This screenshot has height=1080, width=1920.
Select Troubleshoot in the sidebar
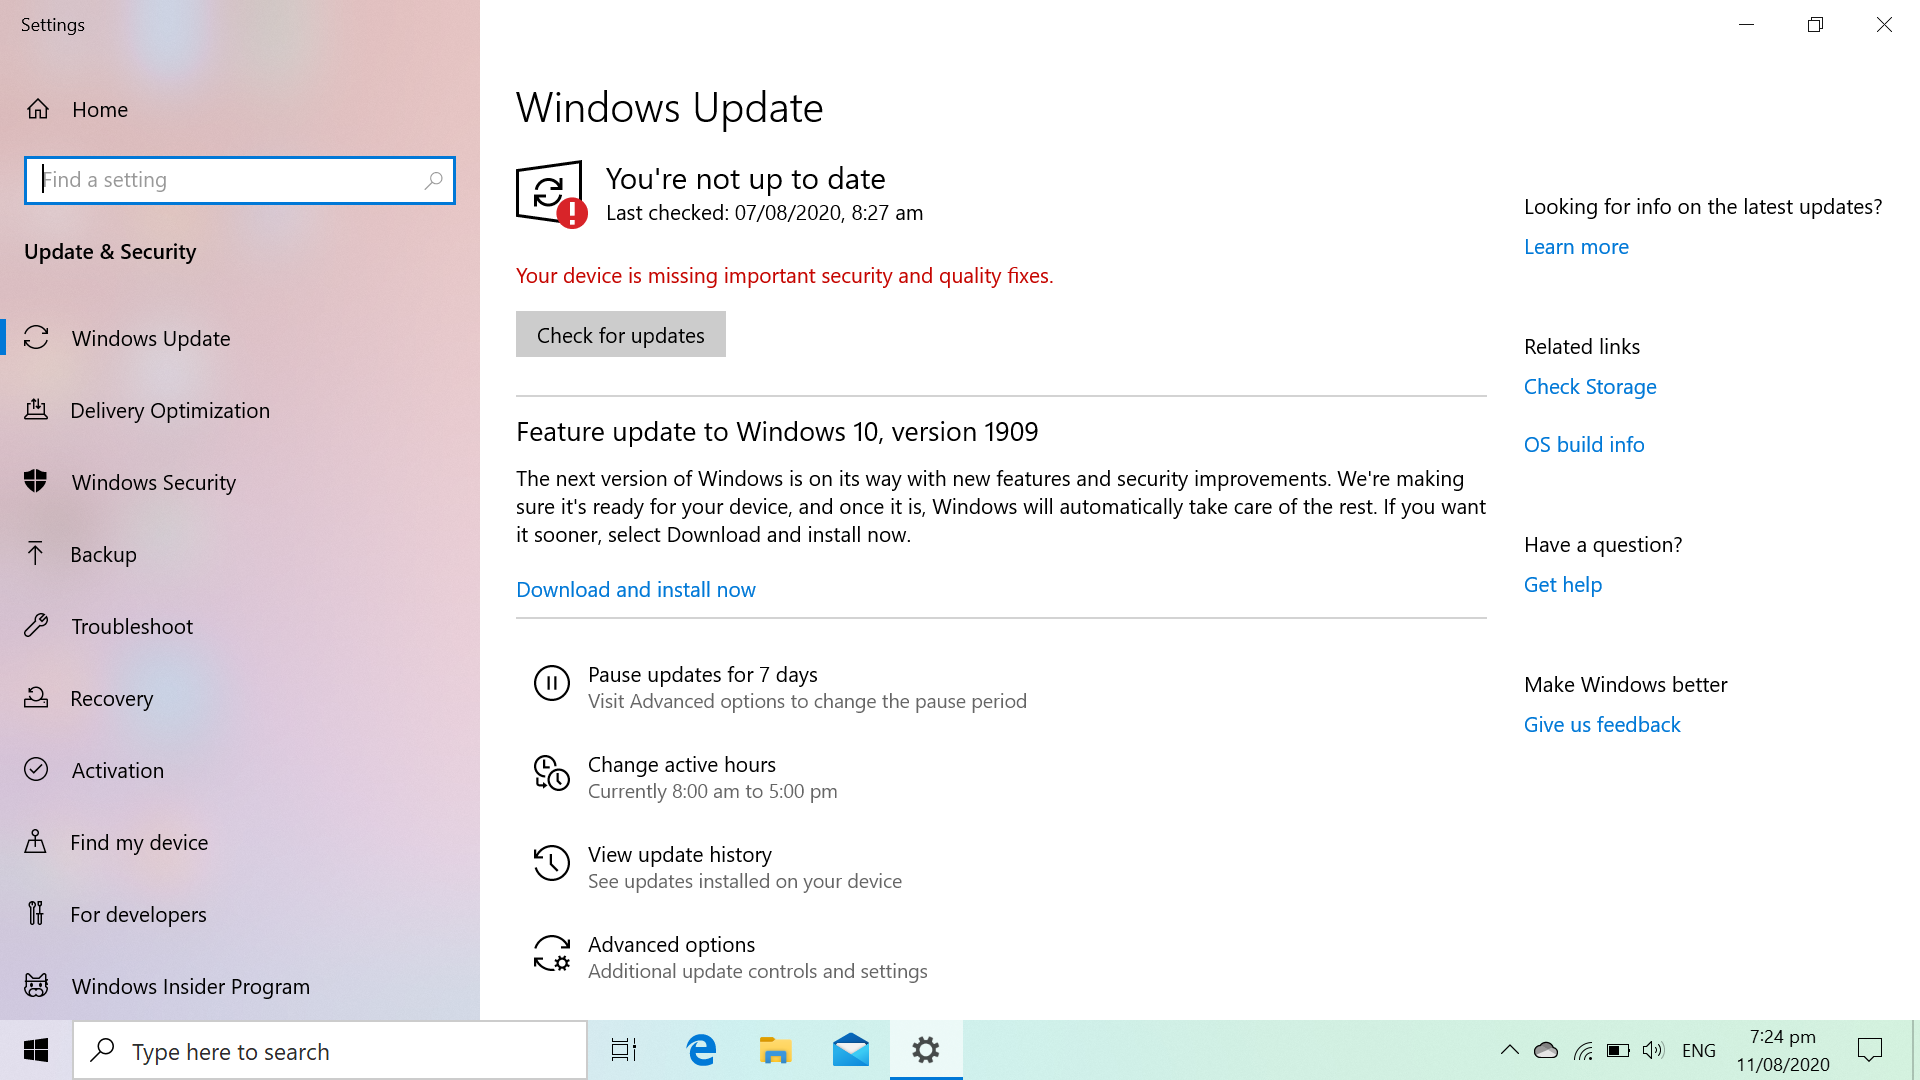(x=240, y=626)
